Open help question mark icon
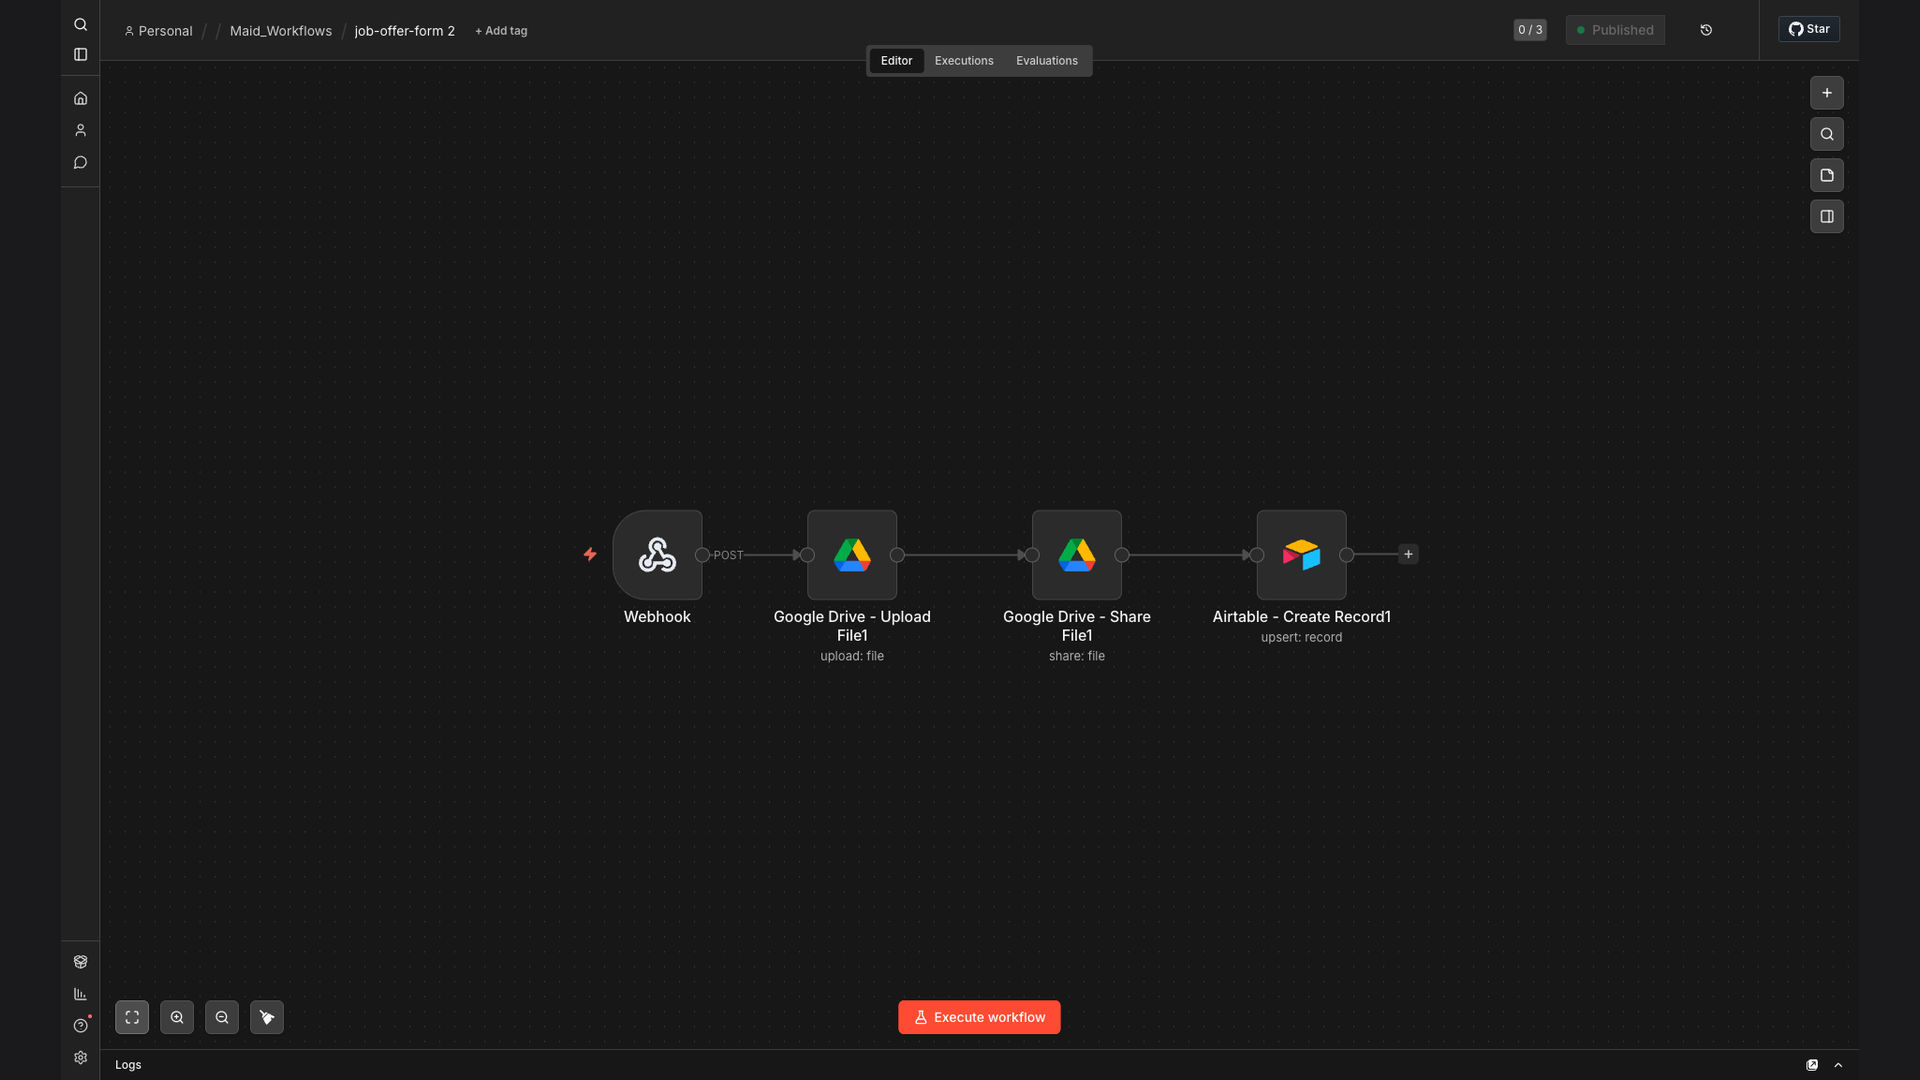Viewport: 1920px width, 1080px height. pyautogui.click(x=80, y=1026)
